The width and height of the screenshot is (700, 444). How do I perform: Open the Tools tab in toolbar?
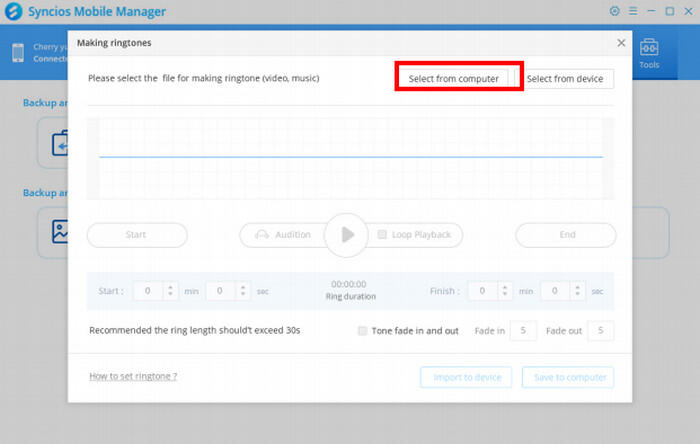(649, 53)
